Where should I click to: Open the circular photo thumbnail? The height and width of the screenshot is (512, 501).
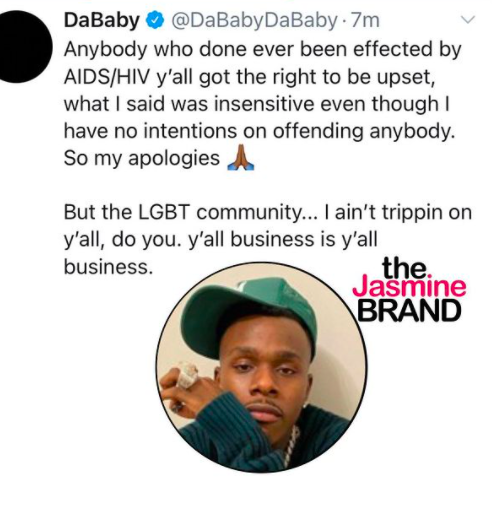(261, 367)
